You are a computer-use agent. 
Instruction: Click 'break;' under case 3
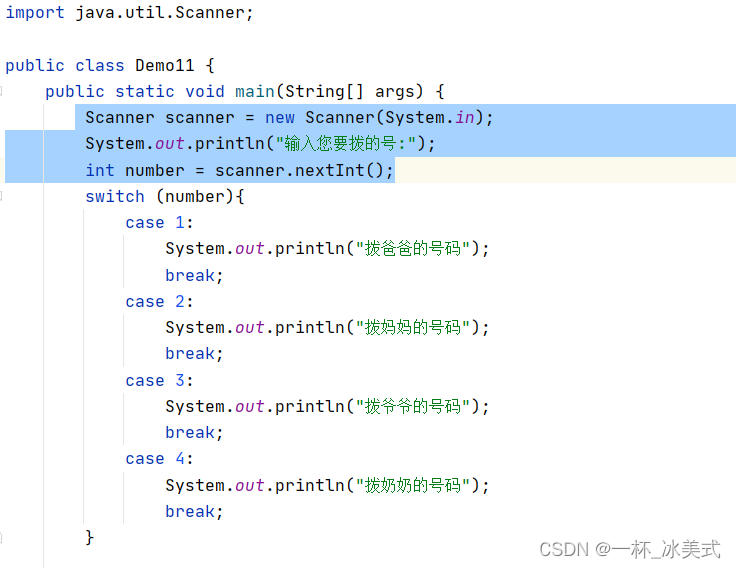click(x=194, y=432)
